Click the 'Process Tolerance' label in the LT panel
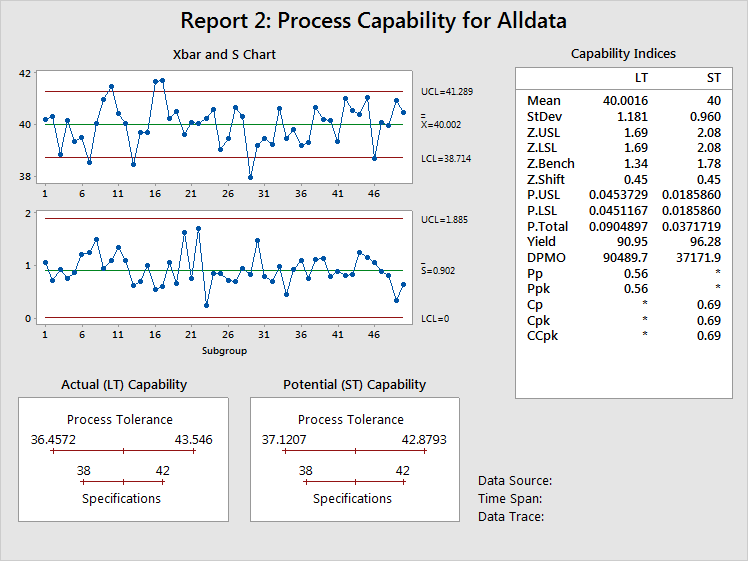 pyautogui.click(x=120, y=419)
